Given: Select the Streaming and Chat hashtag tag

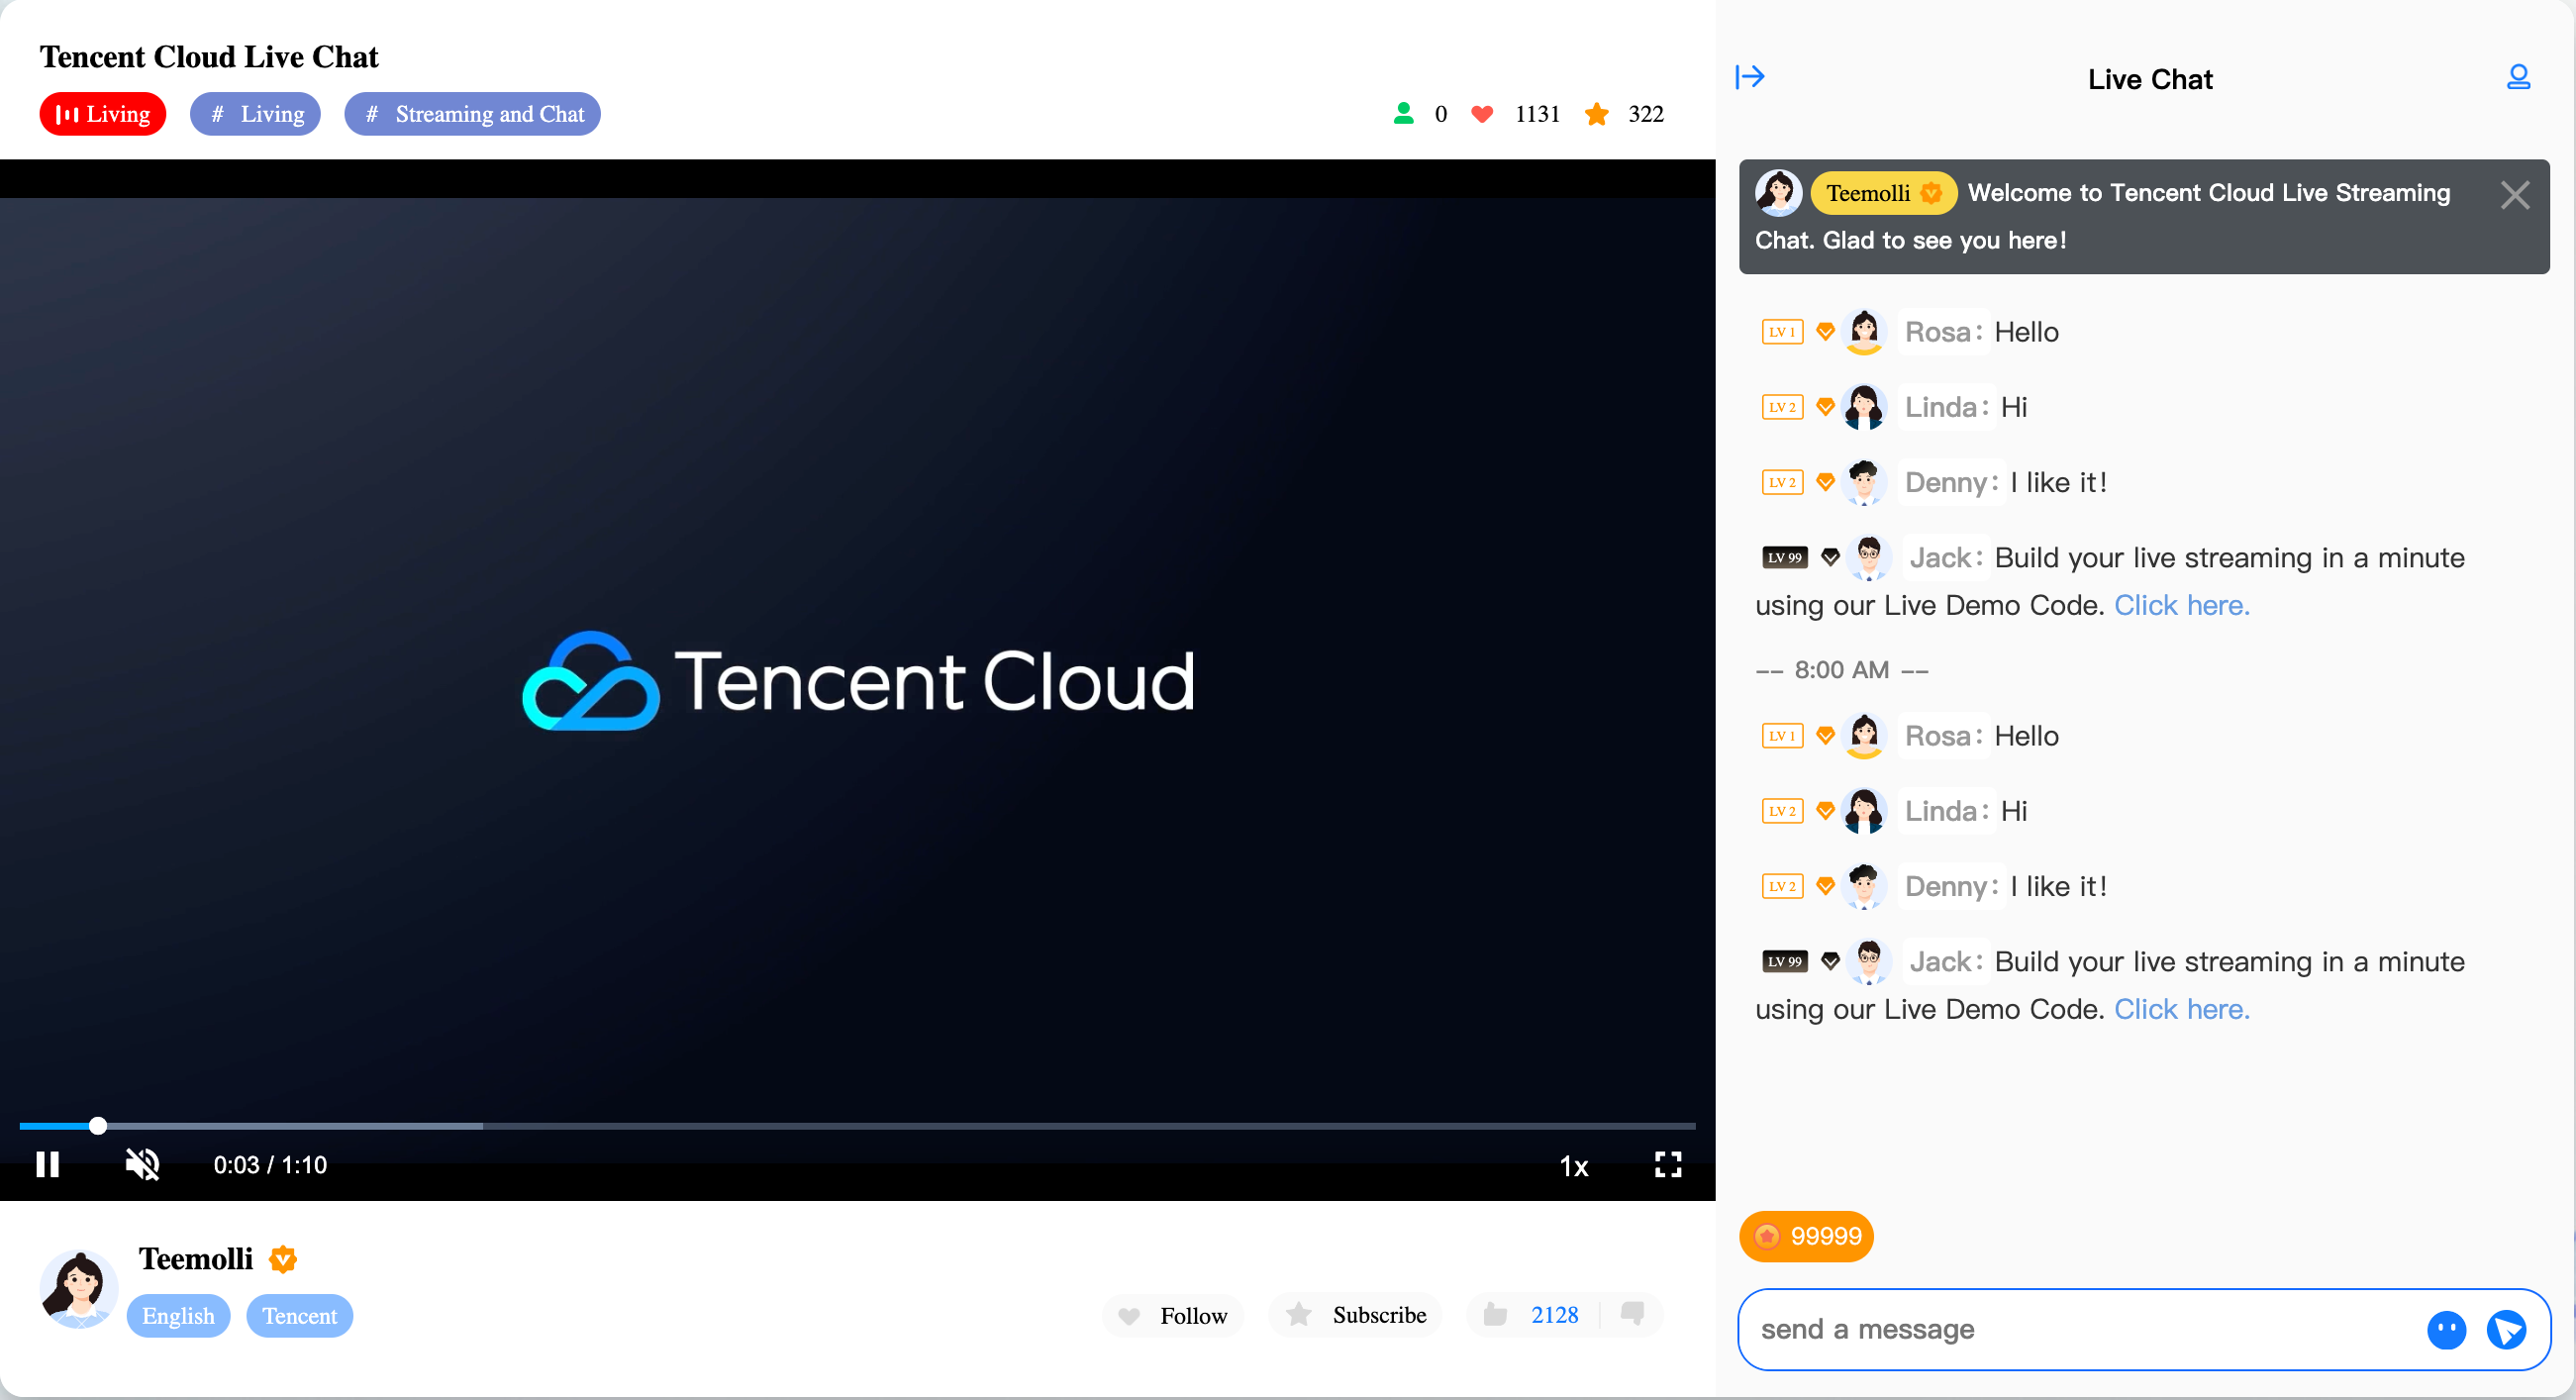Looking at the screenshot, I should click(x=472, y=114).
